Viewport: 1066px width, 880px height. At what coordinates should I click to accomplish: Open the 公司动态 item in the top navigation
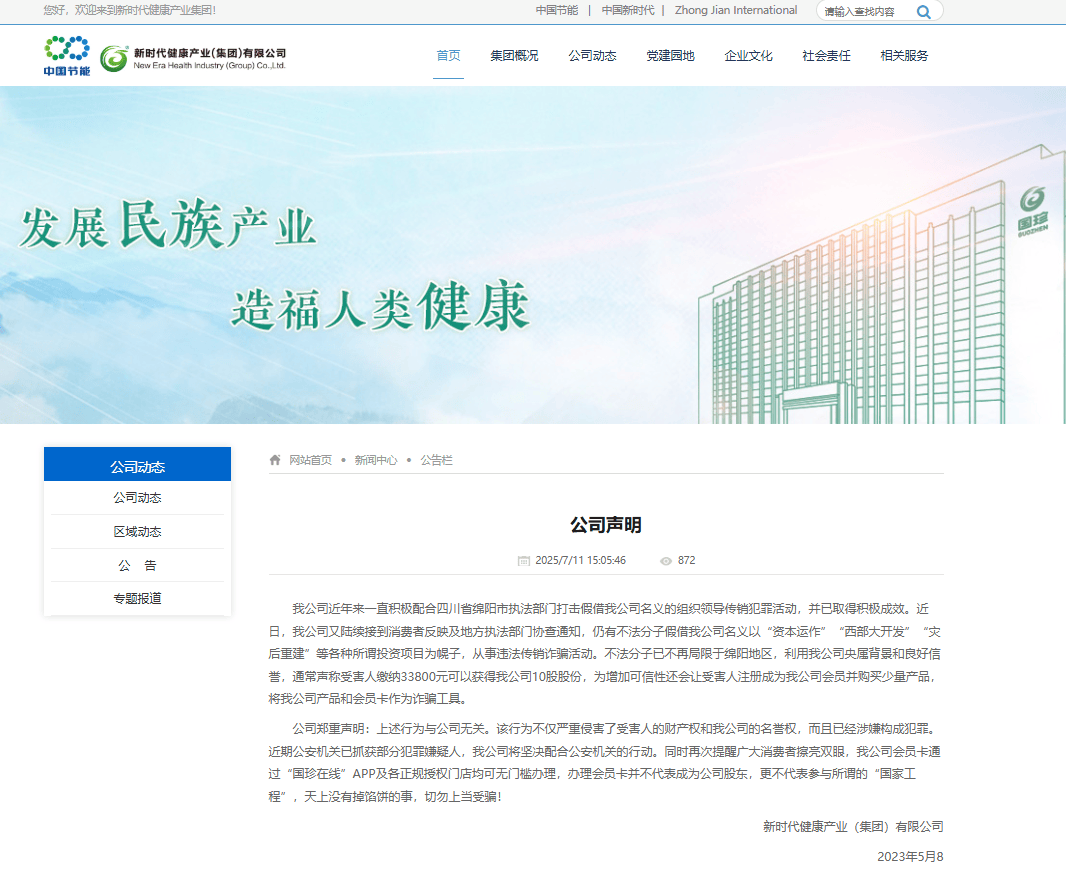point(593,56)
